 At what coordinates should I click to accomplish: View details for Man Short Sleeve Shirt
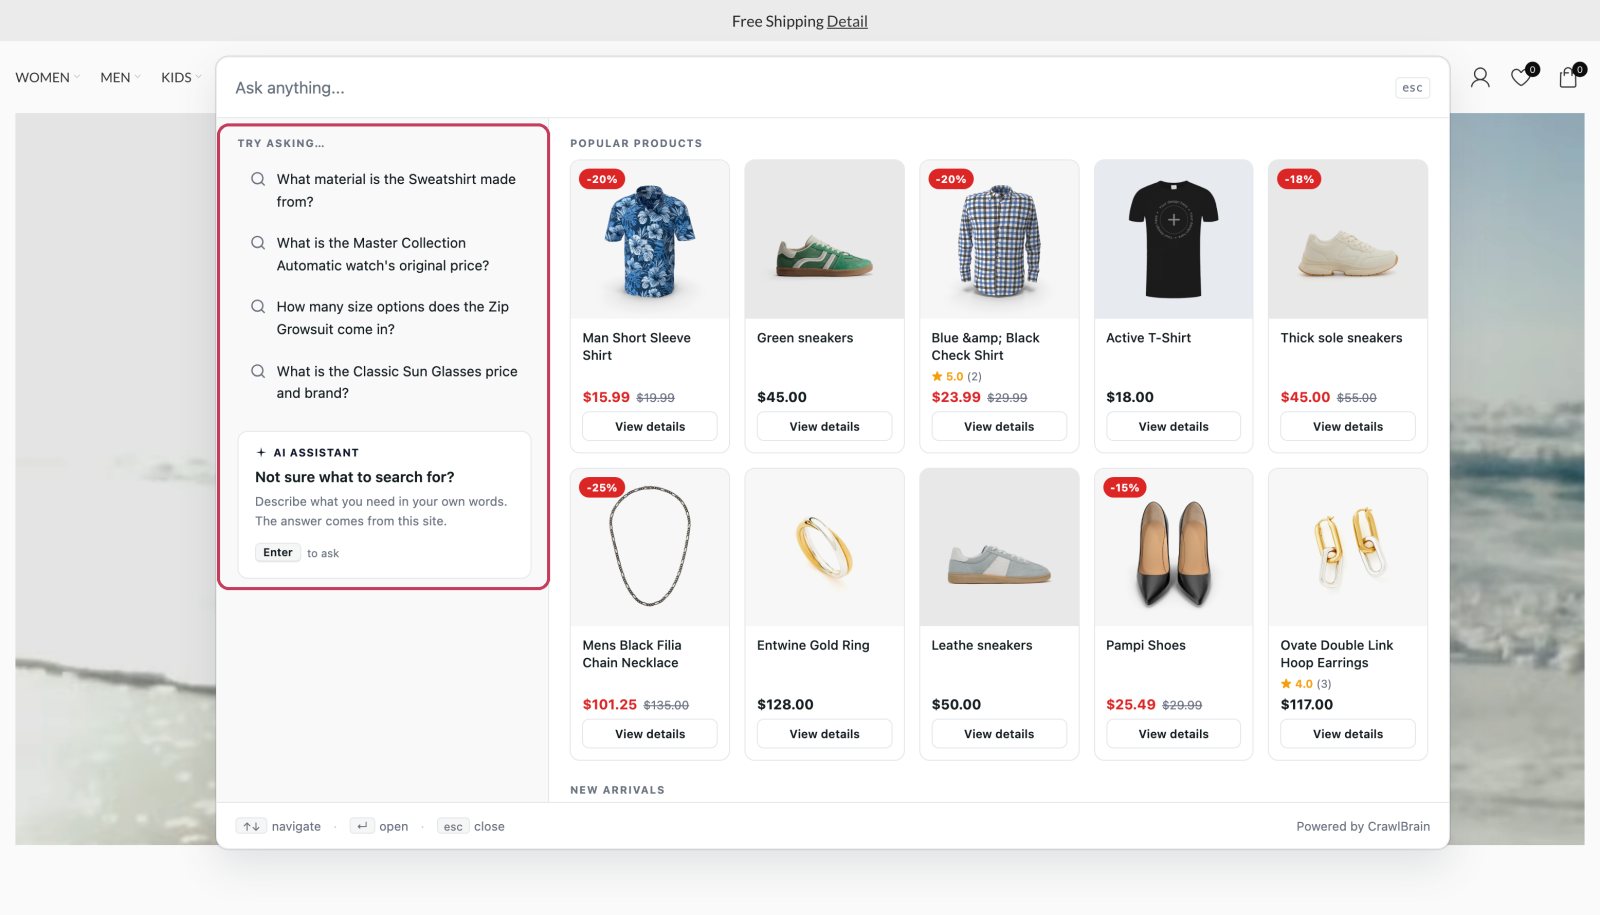[x=650, y=426]
